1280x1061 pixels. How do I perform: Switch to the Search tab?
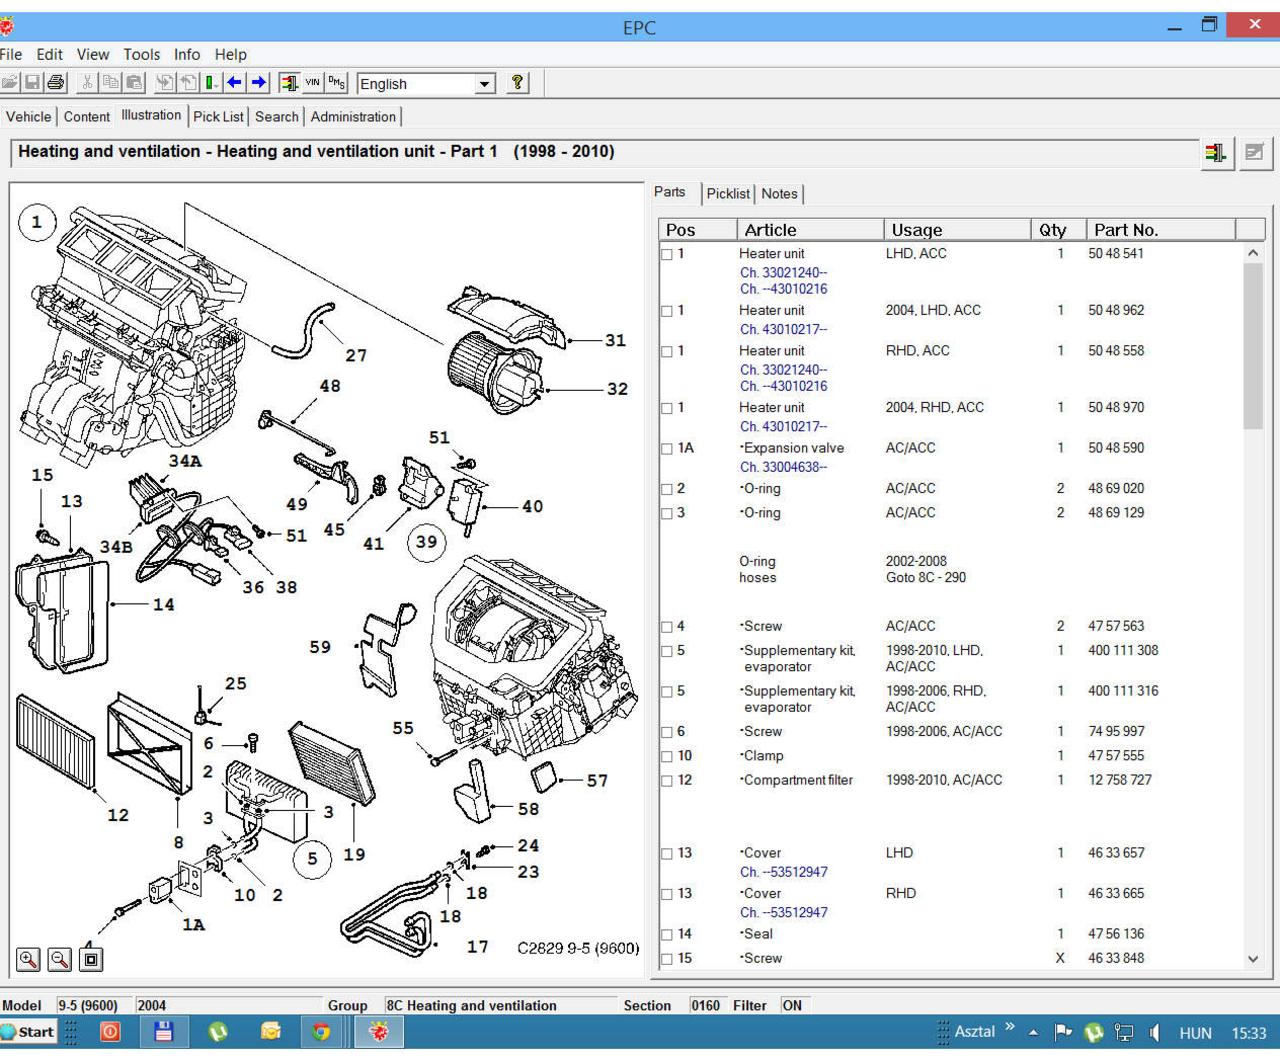pos(277,117)
